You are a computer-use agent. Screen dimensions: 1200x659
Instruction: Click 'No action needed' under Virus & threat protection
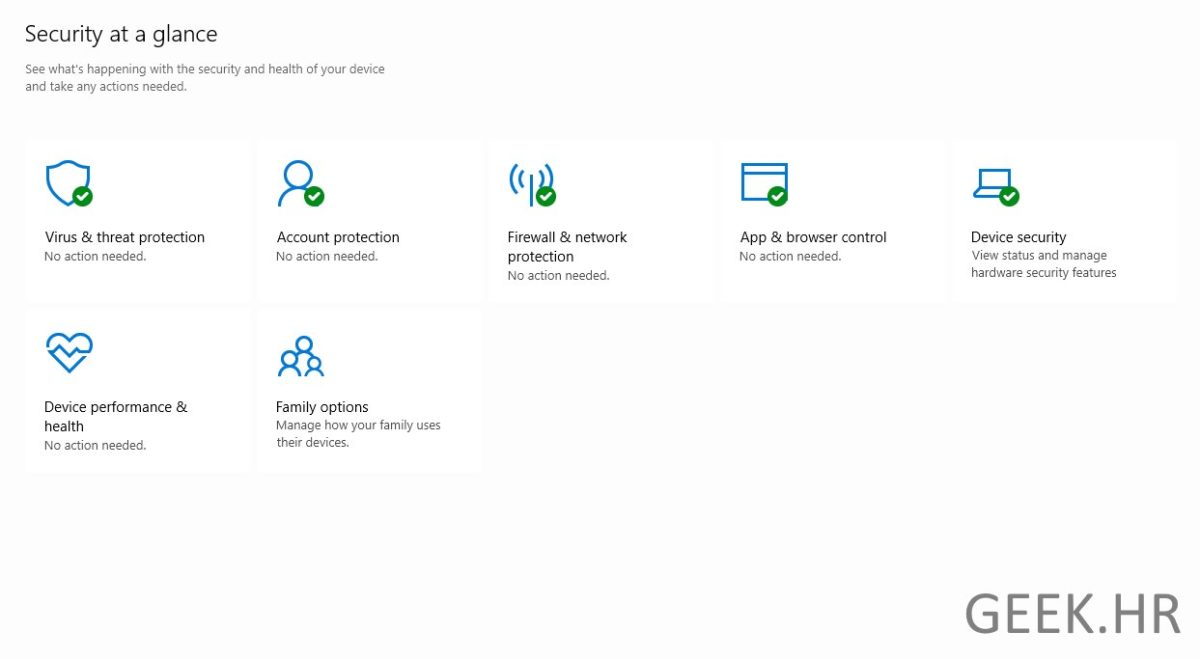click(95, 257)
